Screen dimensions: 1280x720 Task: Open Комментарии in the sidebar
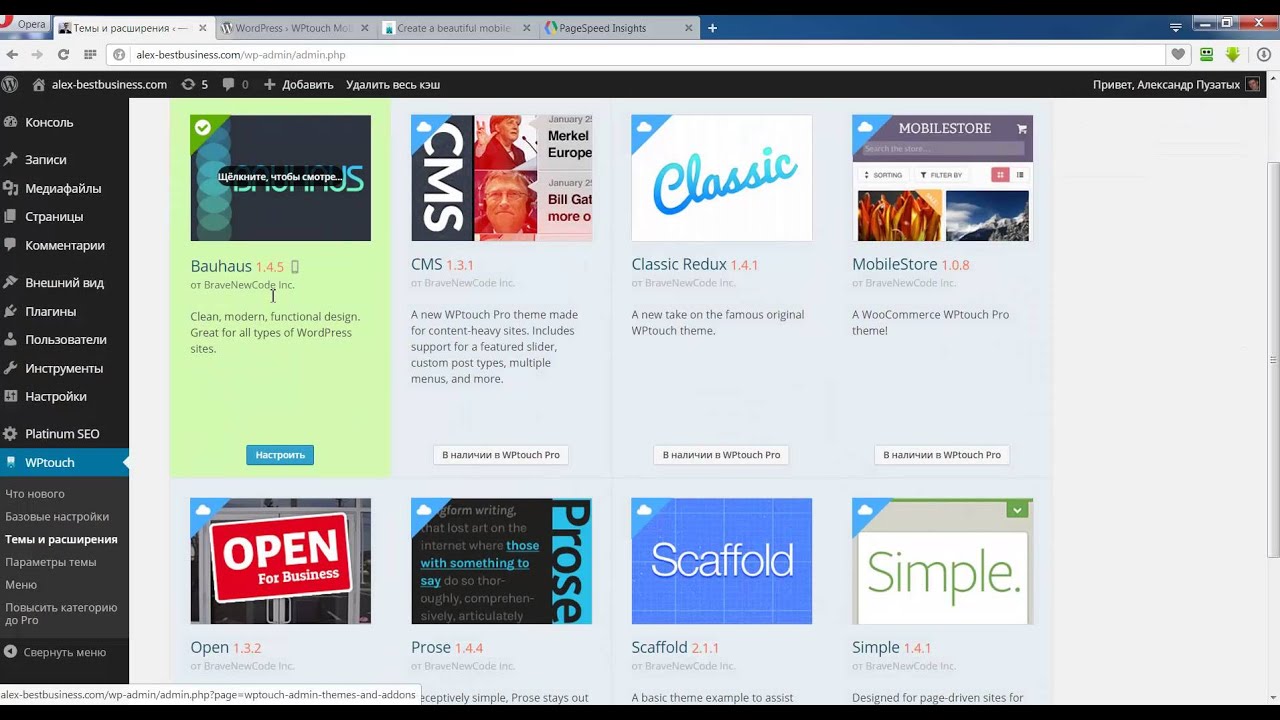pos(64,245)
